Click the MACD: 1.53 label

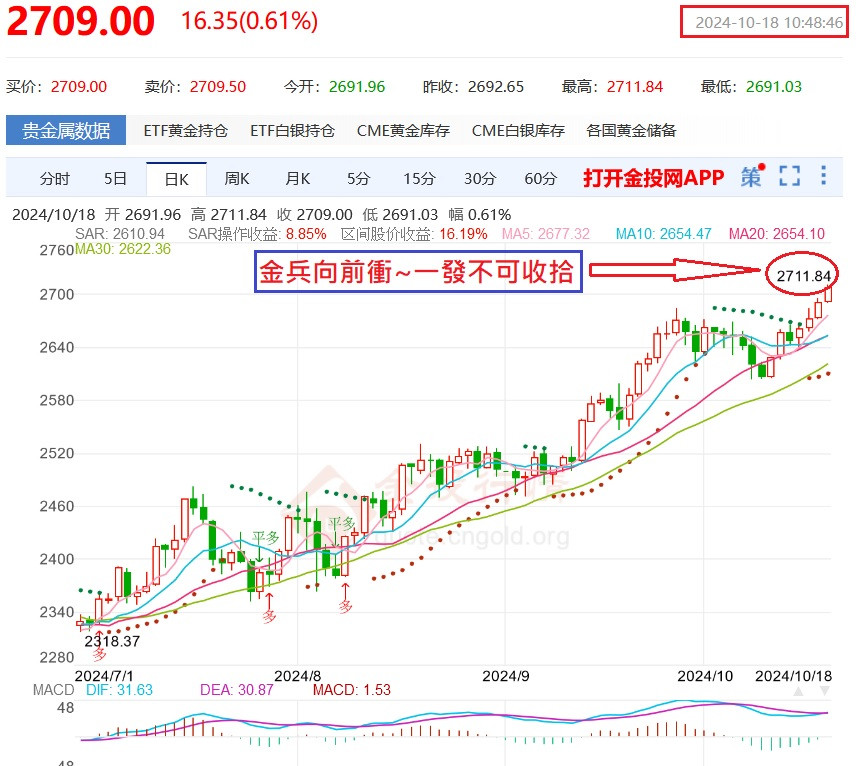pyautogui.click(x=352, y=690)
